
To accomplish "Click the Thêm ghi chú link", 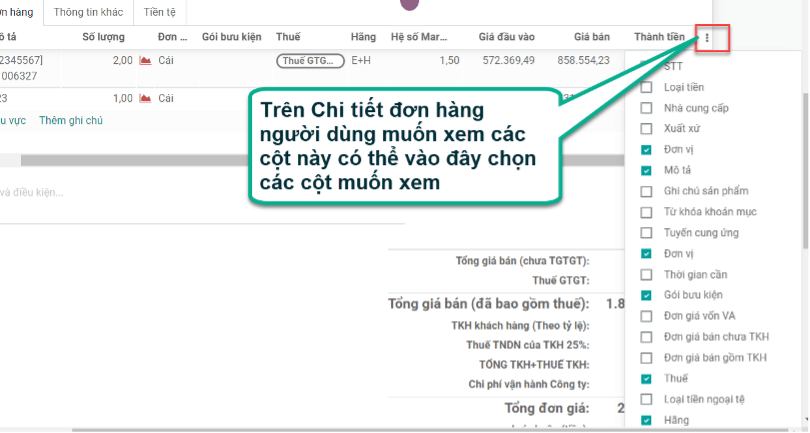I will point(71,120).
